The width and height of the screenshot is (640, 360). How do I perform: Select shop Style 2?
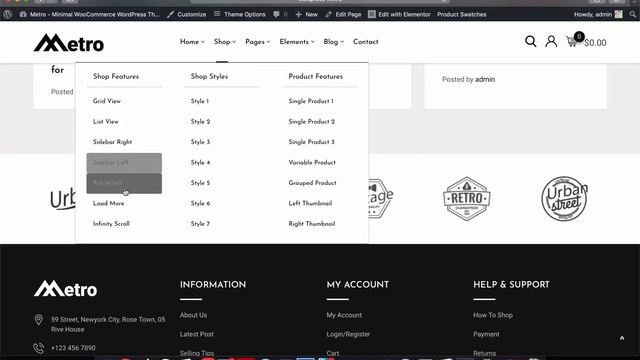click(x=200, y=121)
